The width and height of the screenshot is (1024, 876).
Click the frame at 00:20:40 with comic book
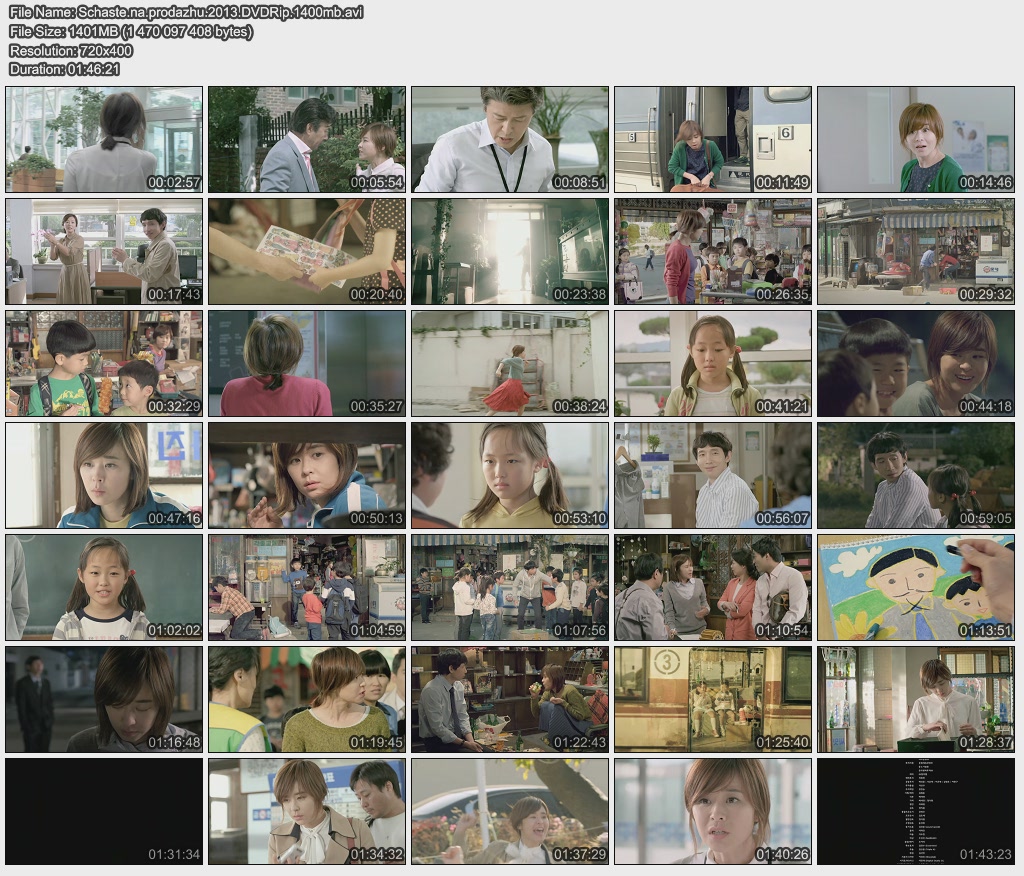[307, 251]
